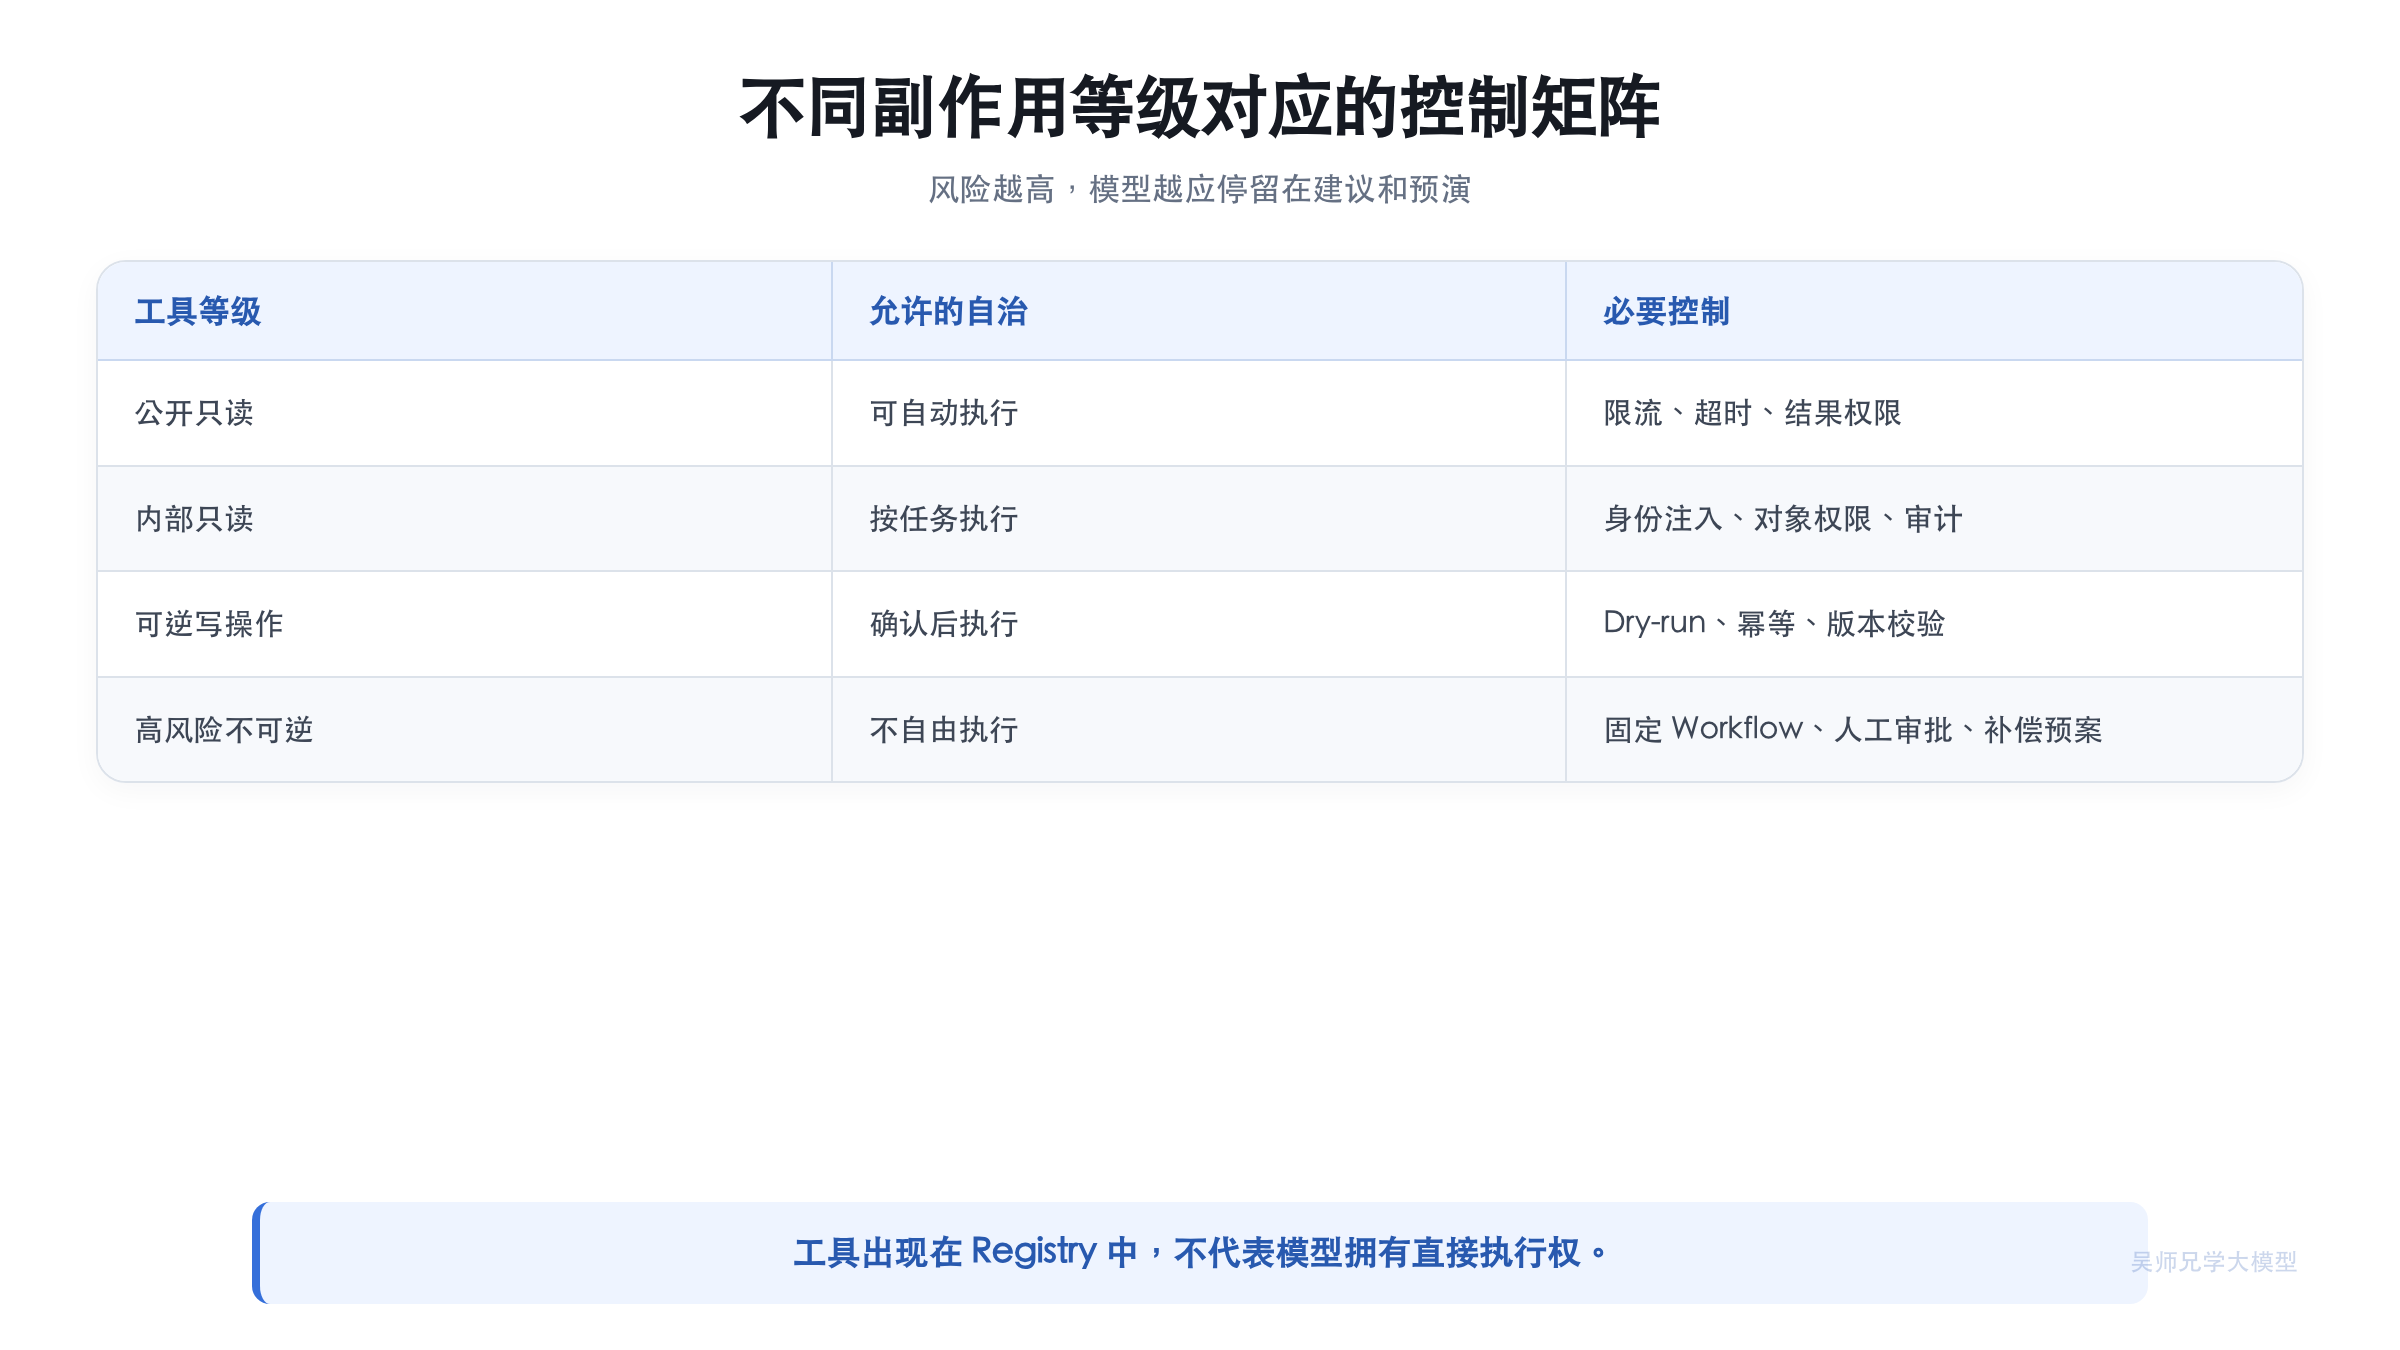Image resolution: width=2400 pixels, height=1350 pixels.
Task: Click the 工具等级 column header
Action: coord(464,311)
